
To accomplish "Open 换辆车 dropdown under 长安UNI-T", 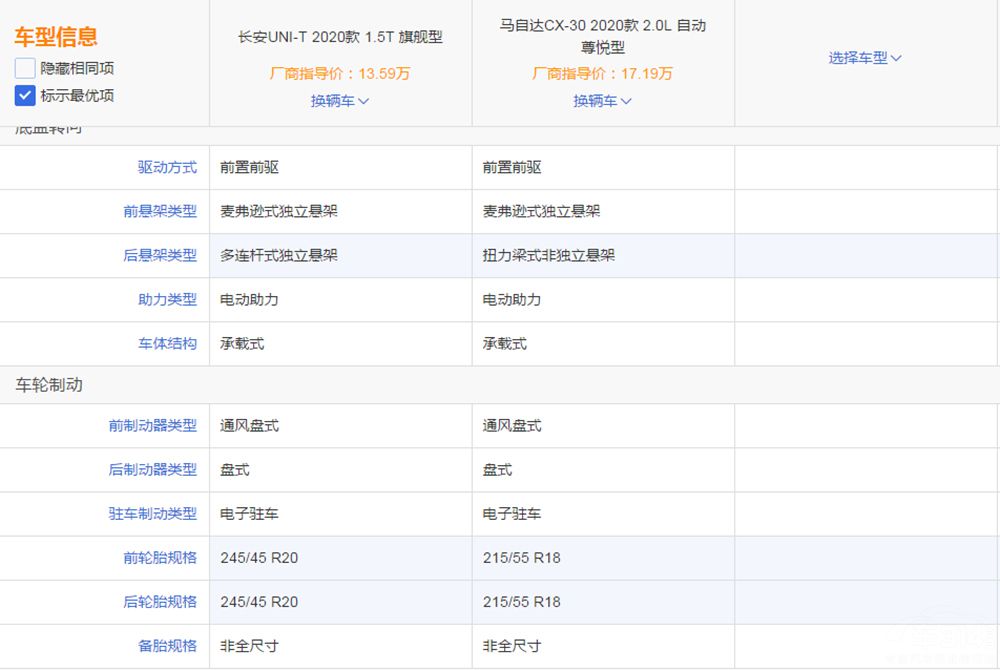I will pyautogui.click(x=340, y=101).
